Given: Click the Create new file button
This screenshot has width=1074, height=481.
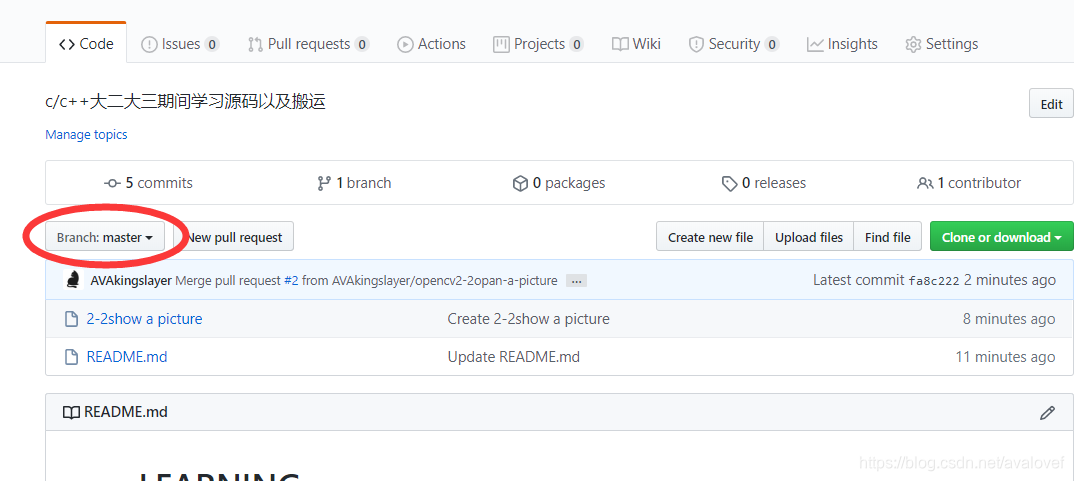Looking at the screenshot, I should (x=710, y=237).
